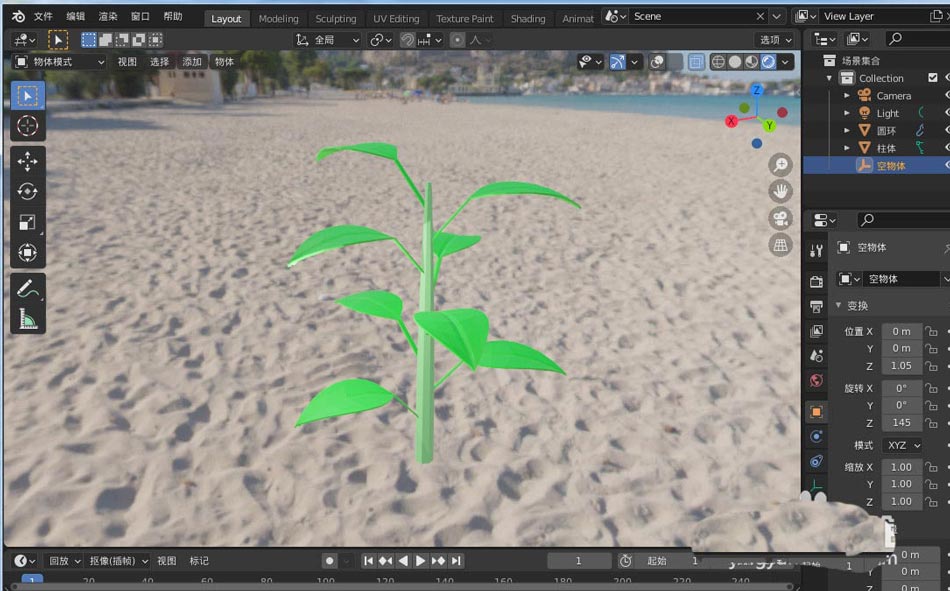Open the 物体模式 object mode dropdown
The width and height of the screenshot is (950, 591).
click(x=59, y=62)
